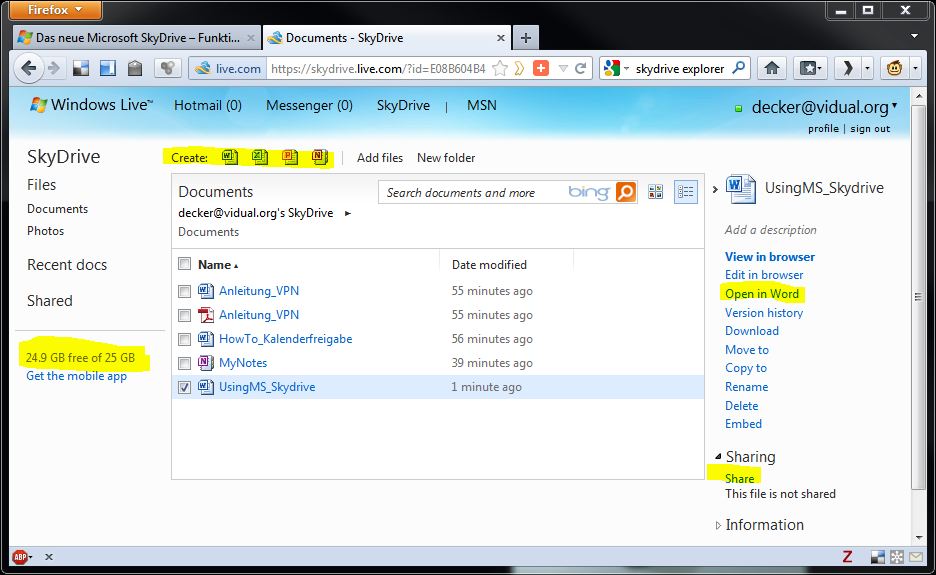Click the Zotero Z icon in status bar

pos(847,556)
